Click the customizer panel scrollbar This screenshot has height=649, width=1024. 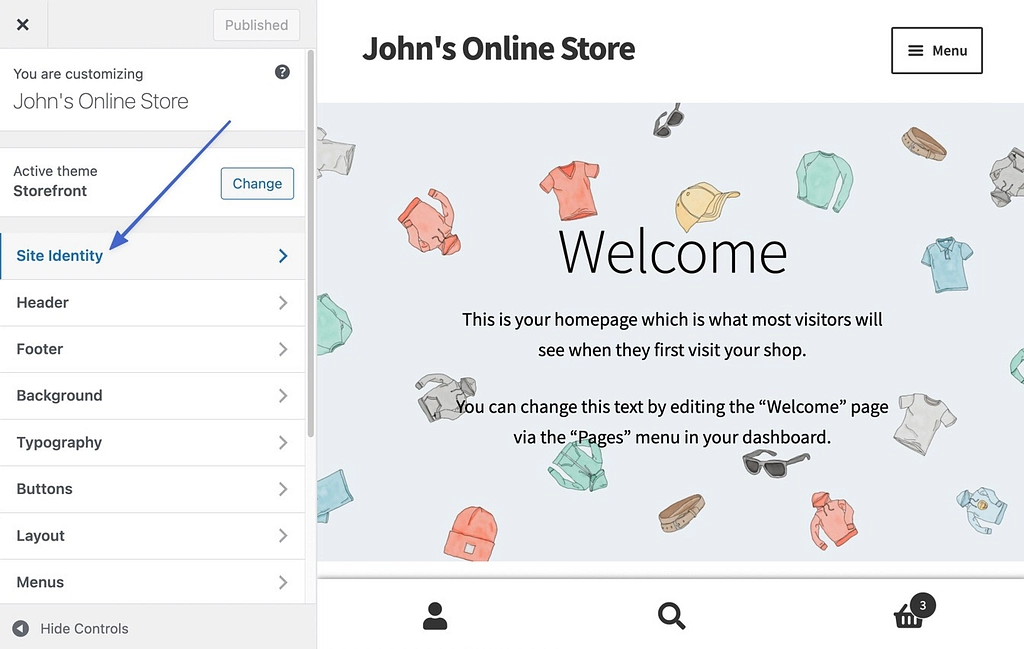click(311, 243)
